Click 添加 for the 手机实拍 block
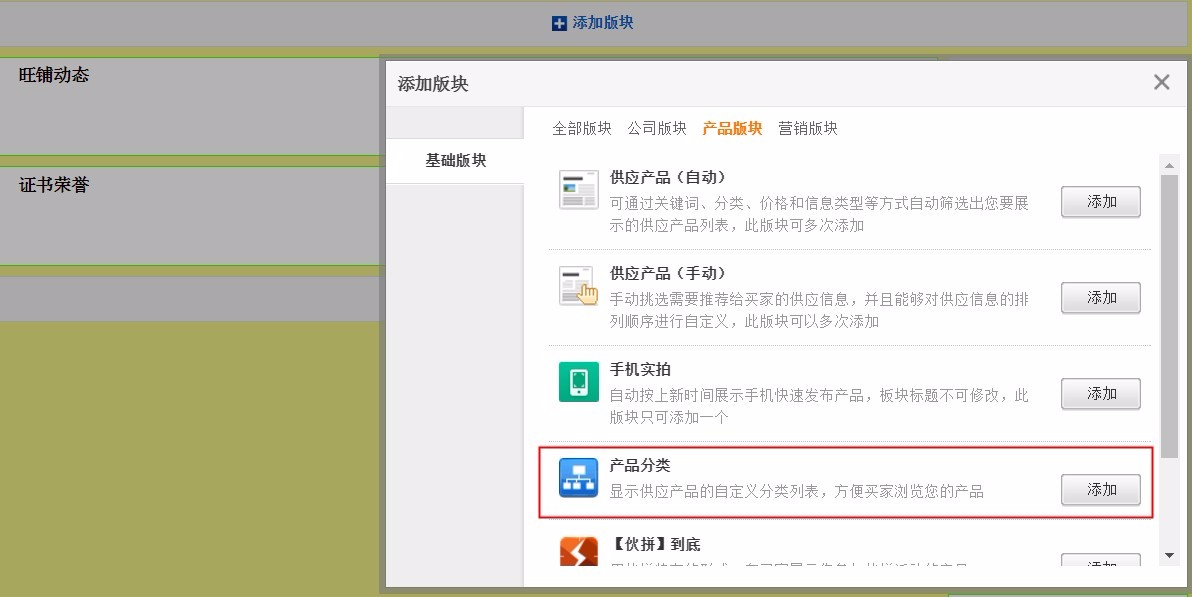The image size is (1192, 597). point(1100,394)
